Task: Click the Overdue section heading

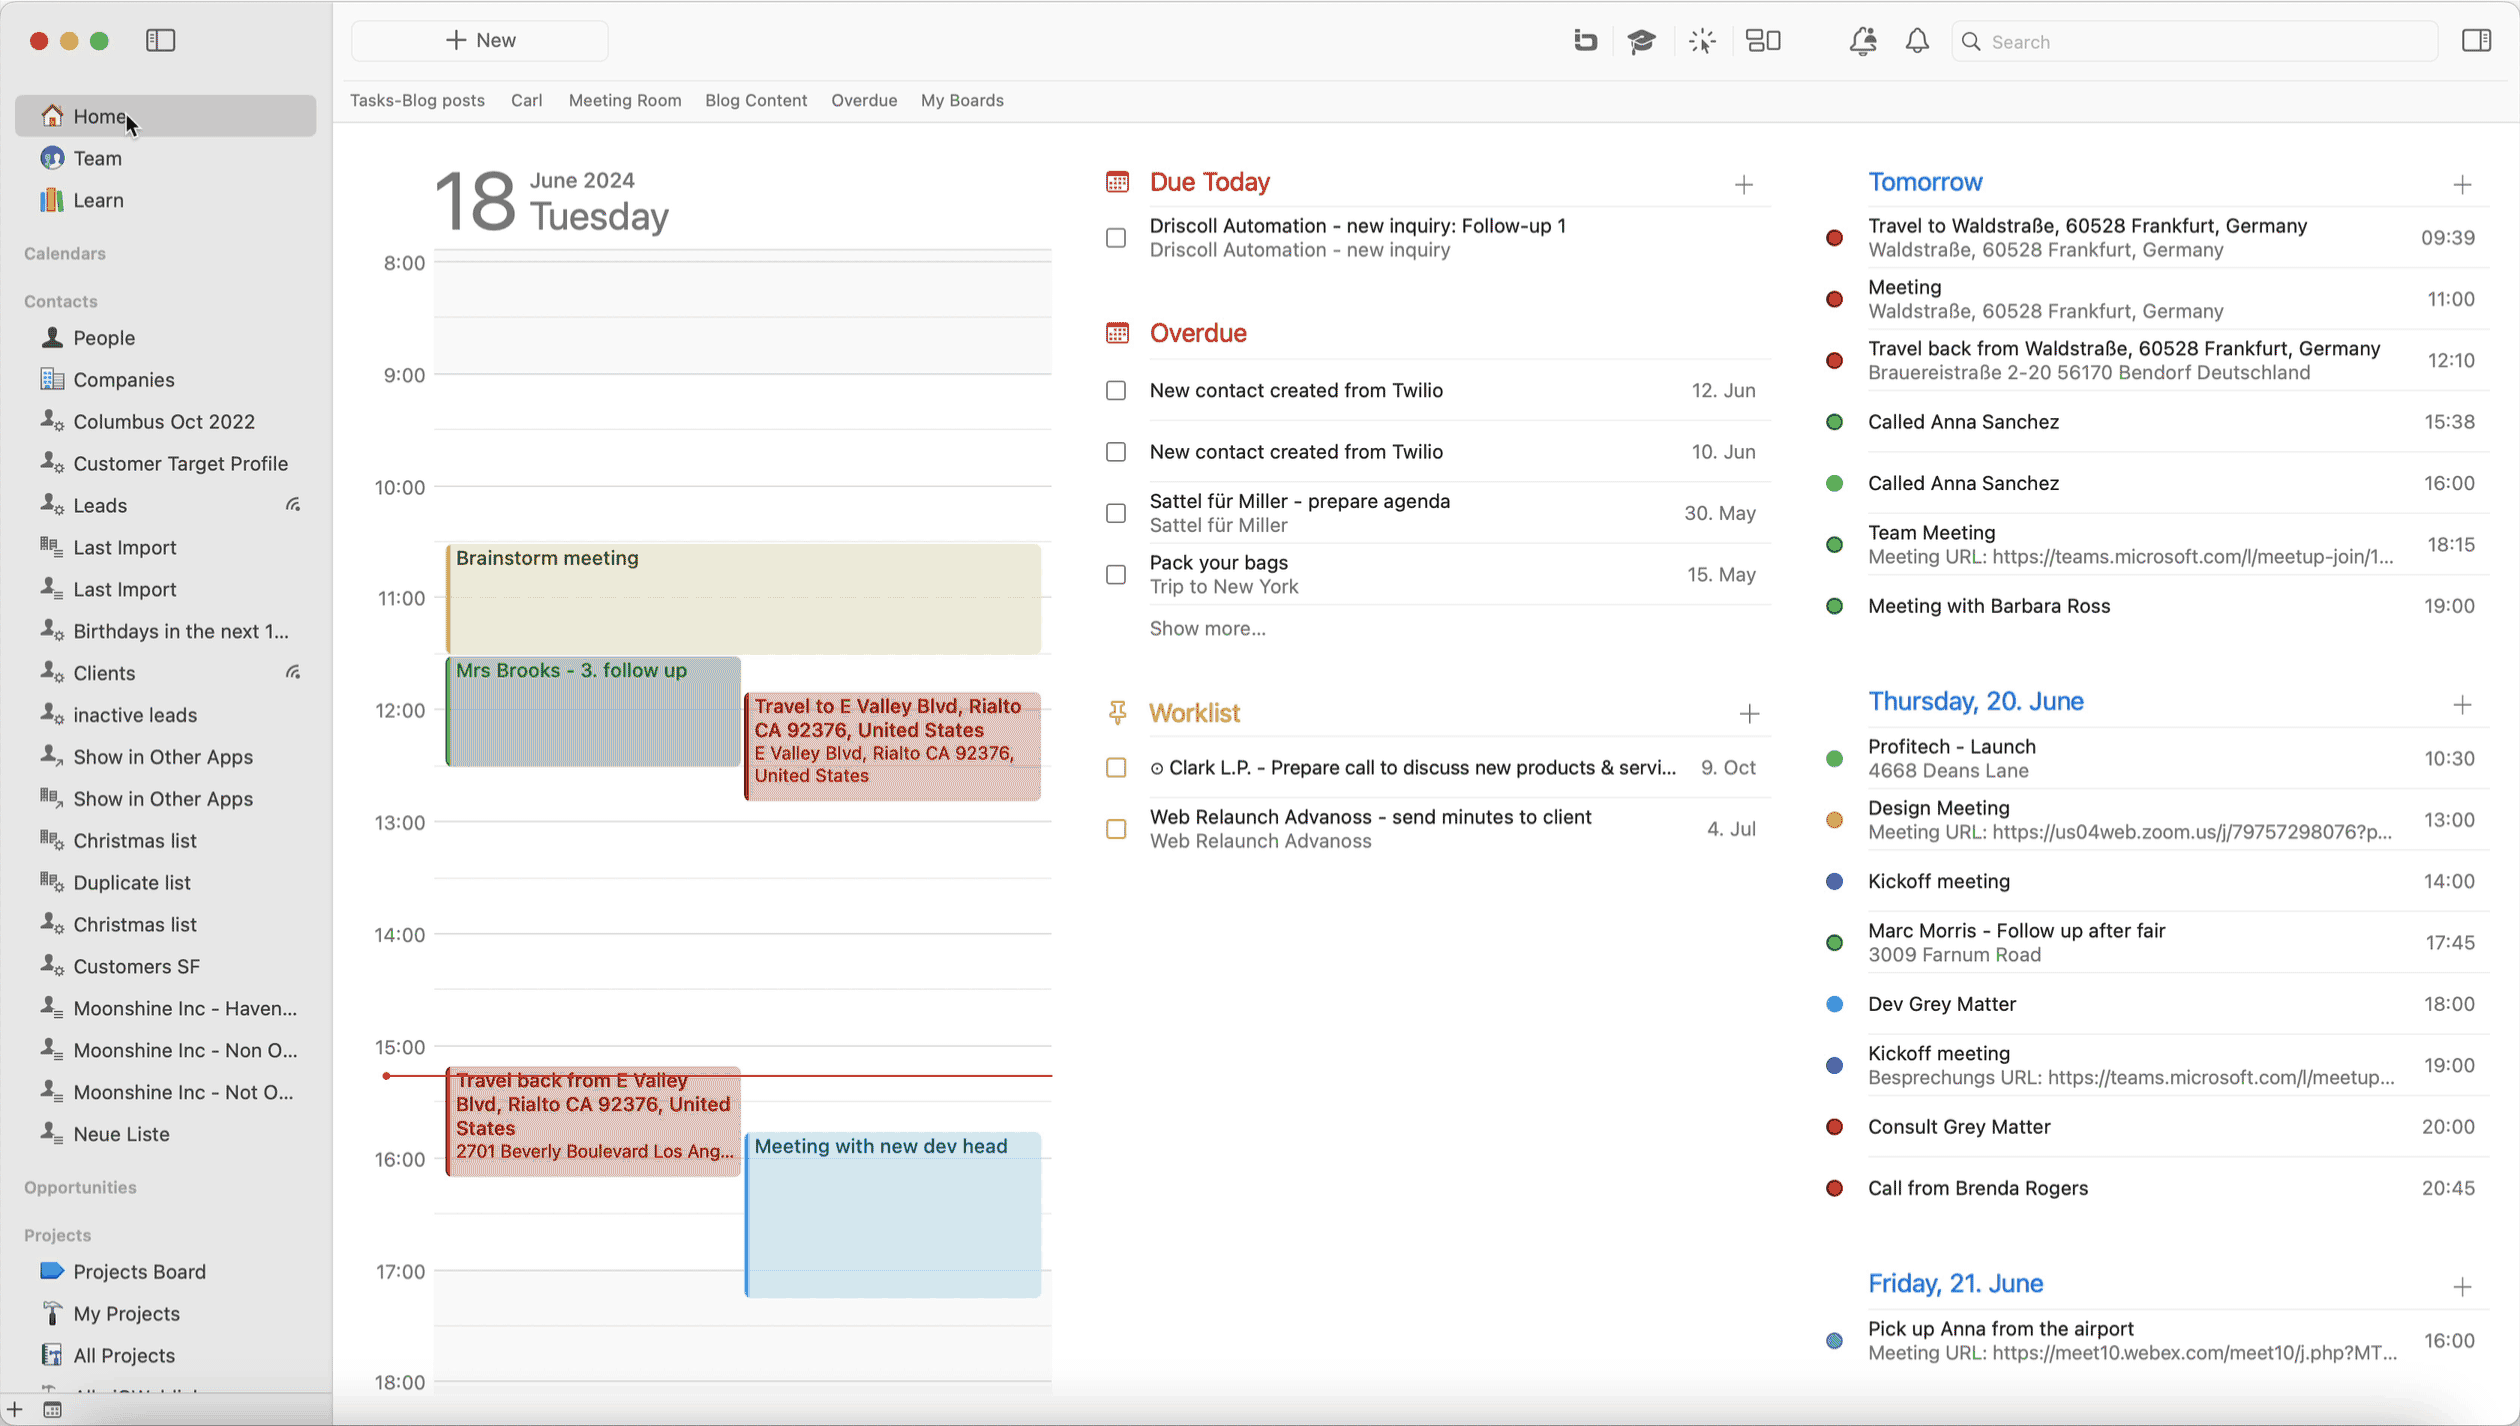Action: pyautogui.click(x=1198, y=333)
